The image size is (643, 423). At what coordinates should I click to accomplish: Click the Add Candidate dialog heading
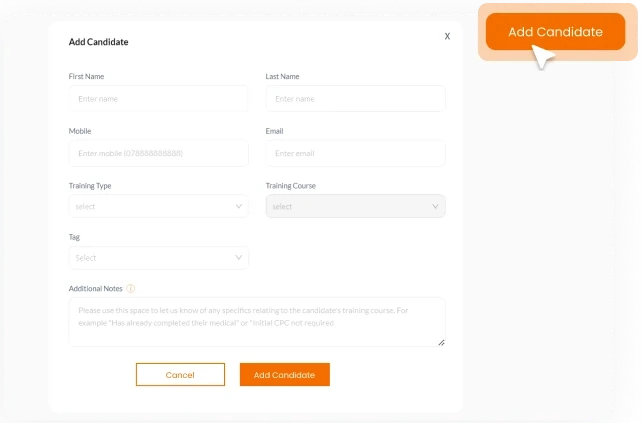coord(98,42)
